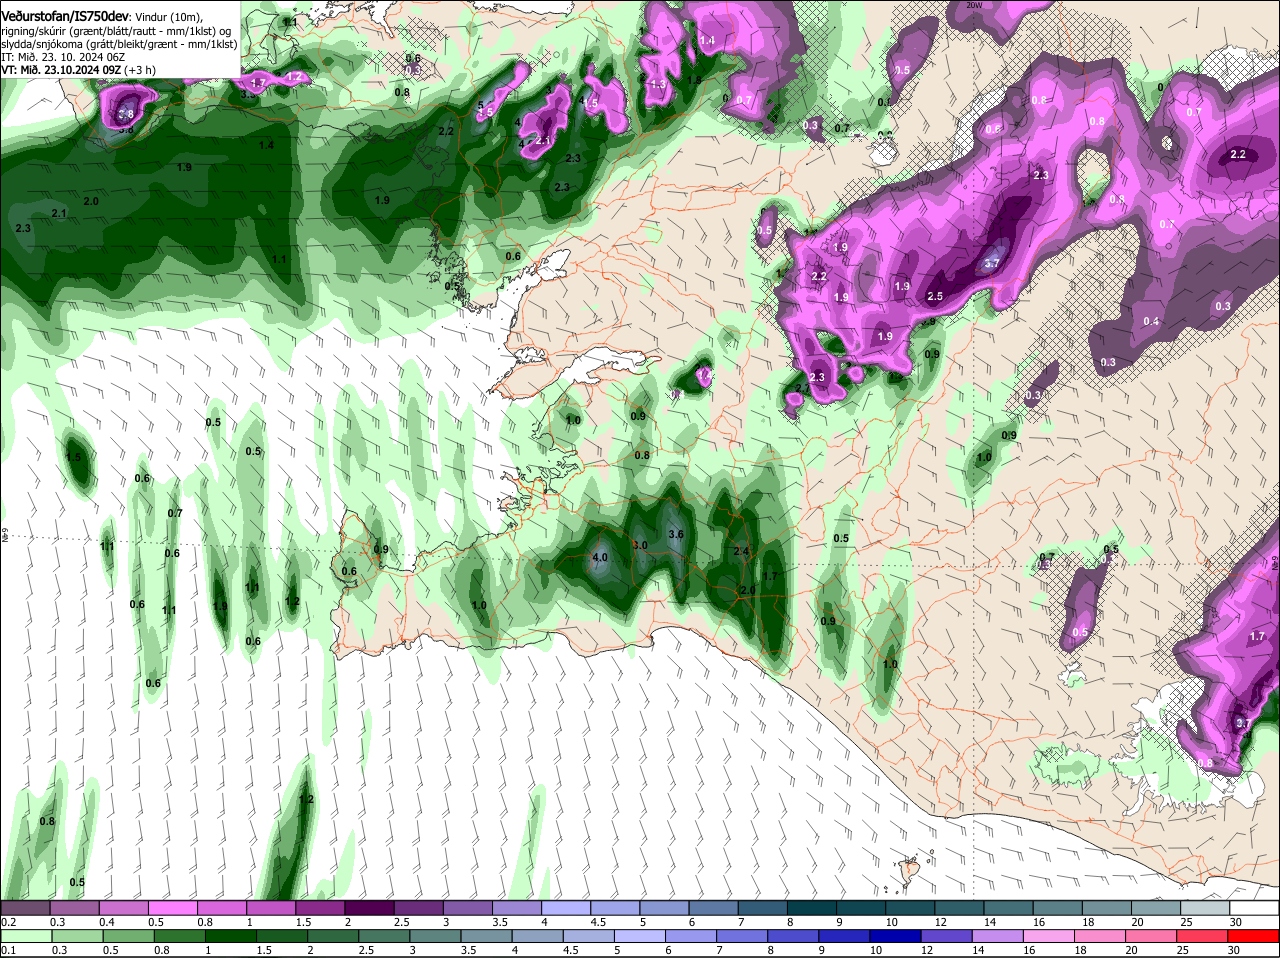Click the 20W longitude label at the top

(x=975, y=5)
